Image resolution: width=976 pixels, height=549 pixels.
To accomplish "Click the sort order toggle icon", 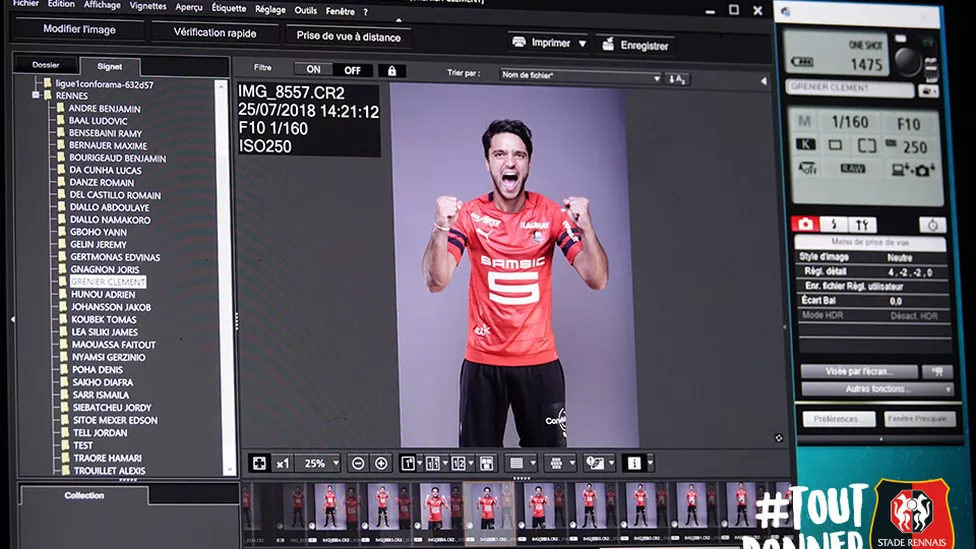I will tap(678, 78).
